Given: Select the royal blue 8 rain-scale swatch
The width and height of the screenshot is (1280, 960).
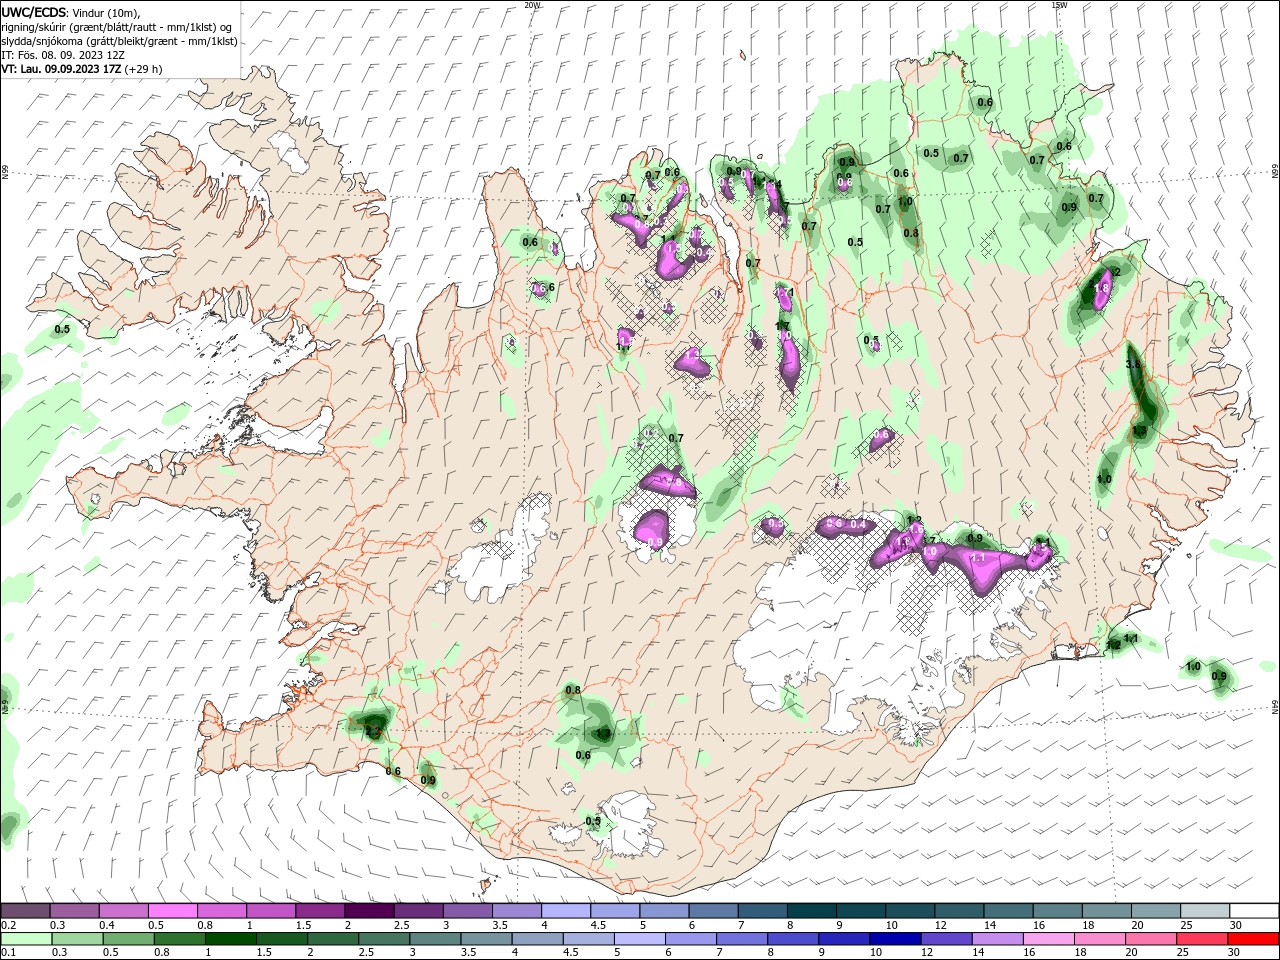Looking at the screenshot, I should (793, 939).
